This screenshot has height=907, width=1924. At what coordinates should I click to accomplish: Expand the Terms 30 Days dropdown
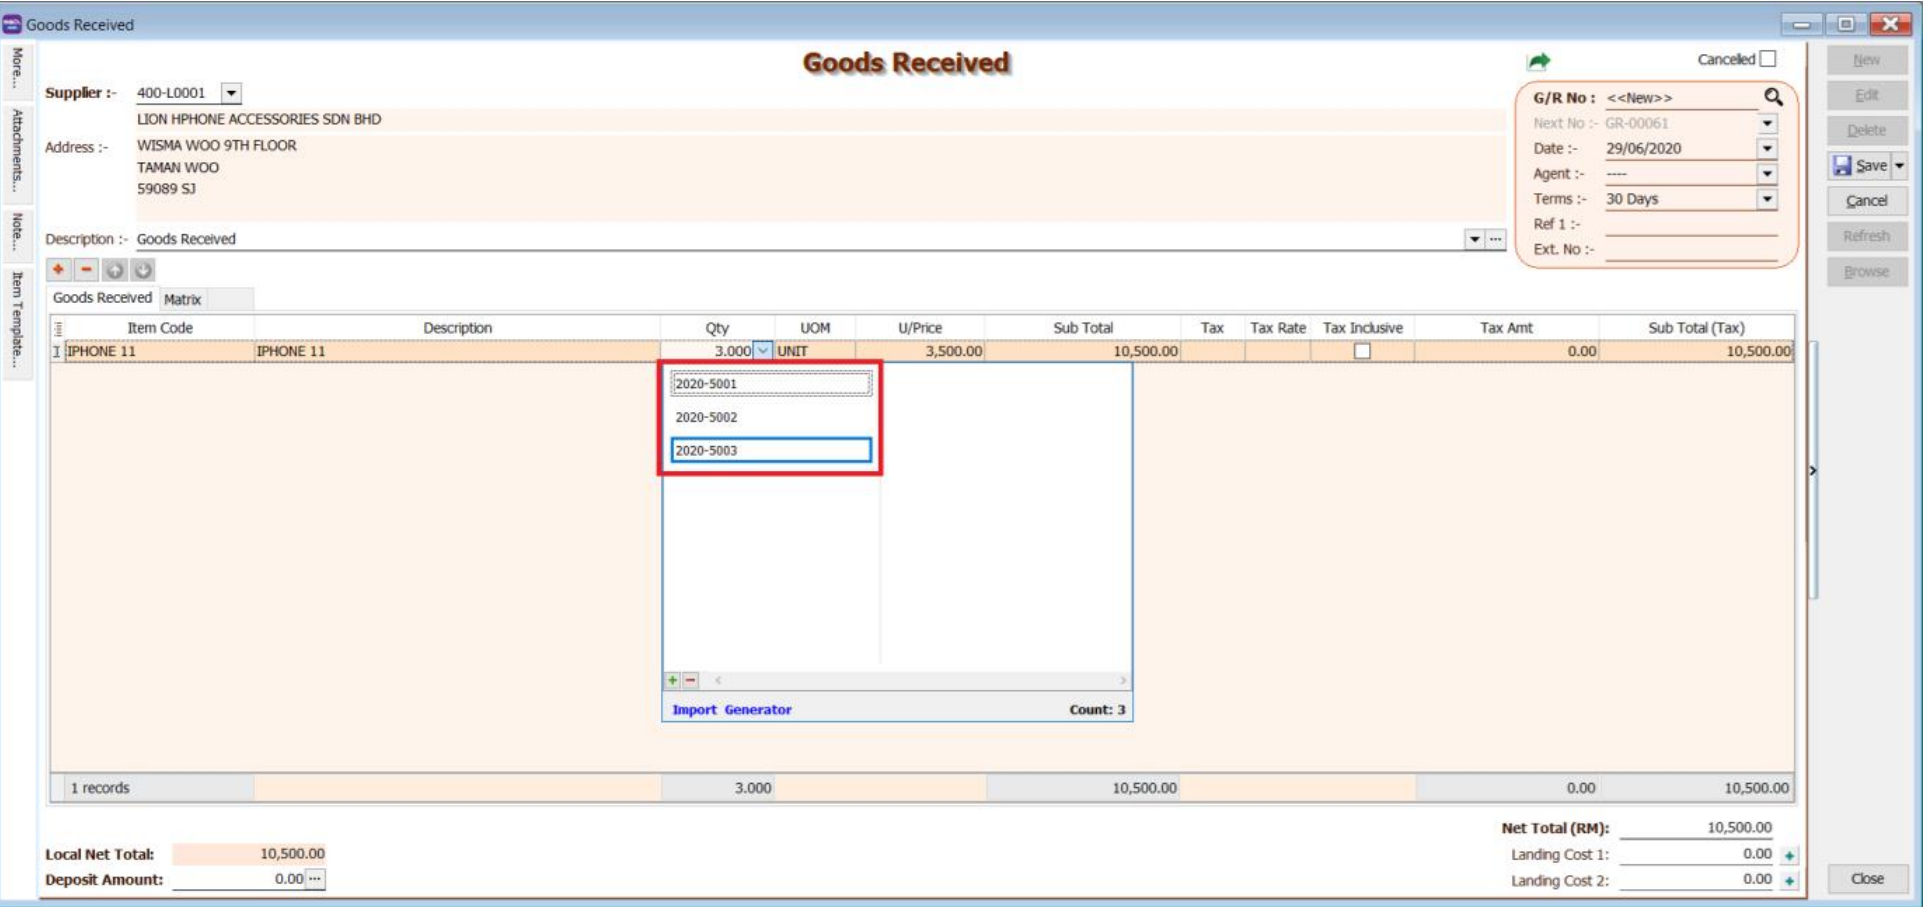(1767, 199)
